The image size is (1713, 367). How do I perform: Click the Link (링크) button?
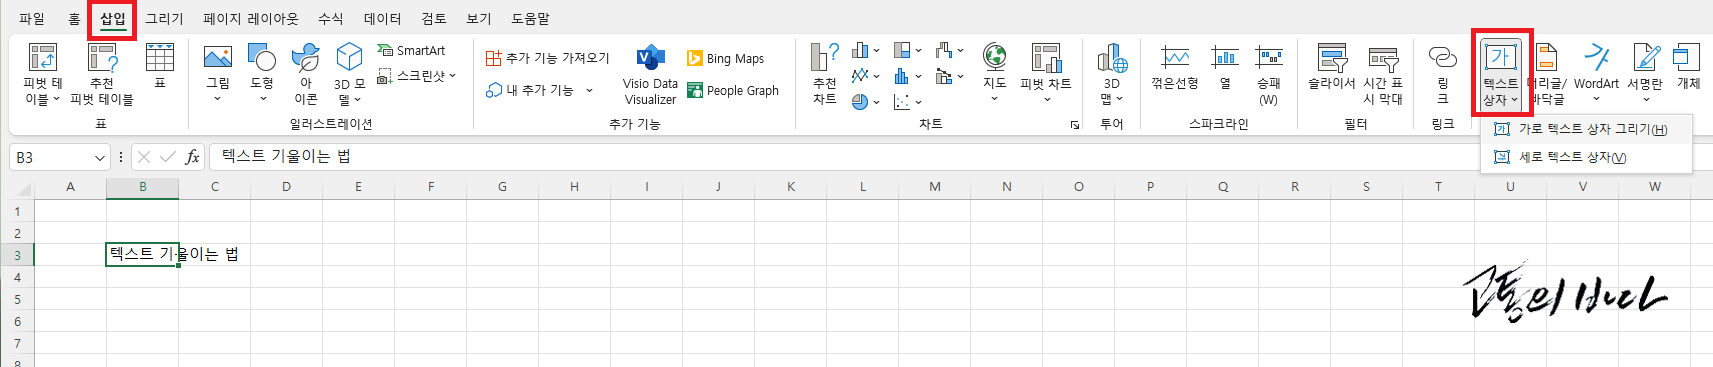[1443, 74]
